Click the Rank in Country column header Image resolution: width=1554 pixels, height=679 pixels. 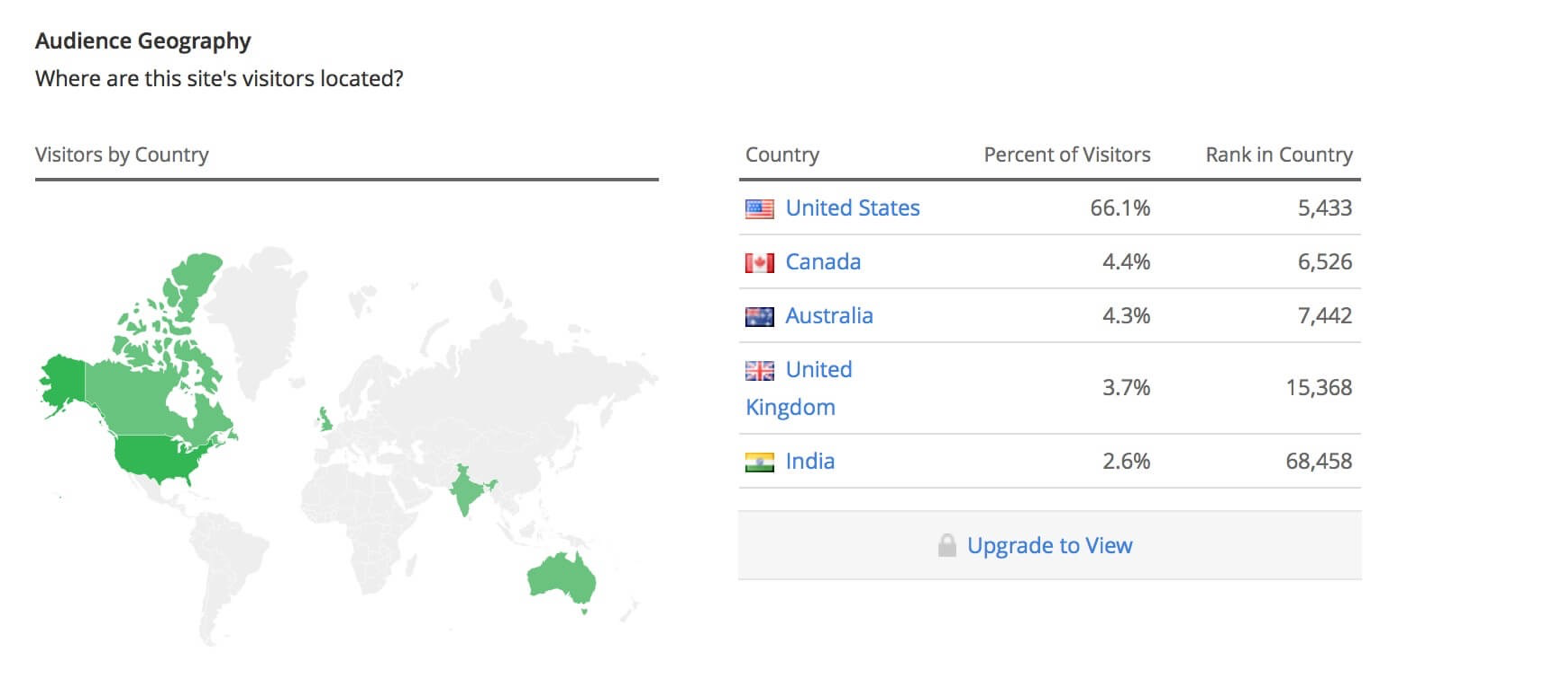click(1279, 155)
